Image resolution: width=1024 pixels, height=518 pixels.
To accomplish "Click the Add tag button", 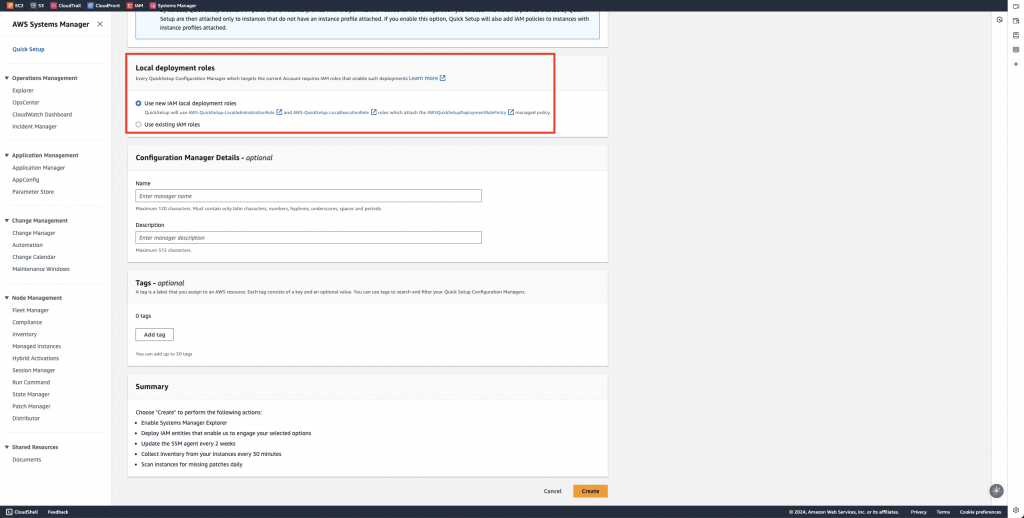I will click(x=155, y=334).
